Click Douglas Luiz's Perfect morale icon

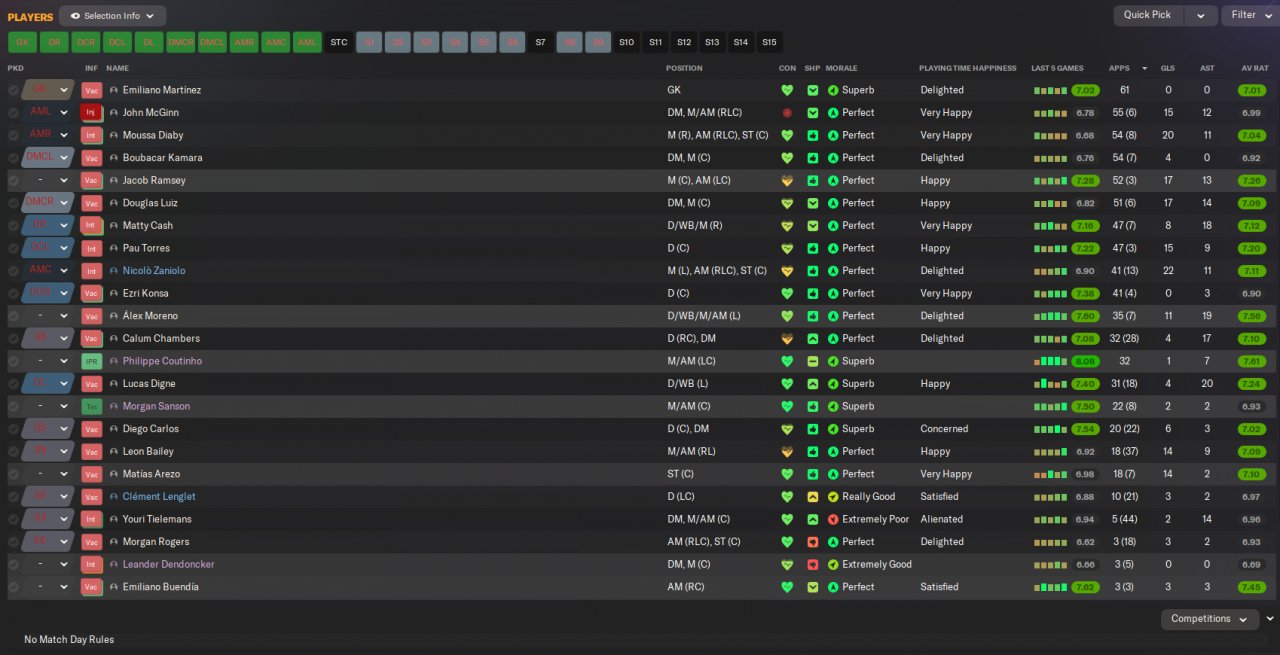(x=833, y=203)
